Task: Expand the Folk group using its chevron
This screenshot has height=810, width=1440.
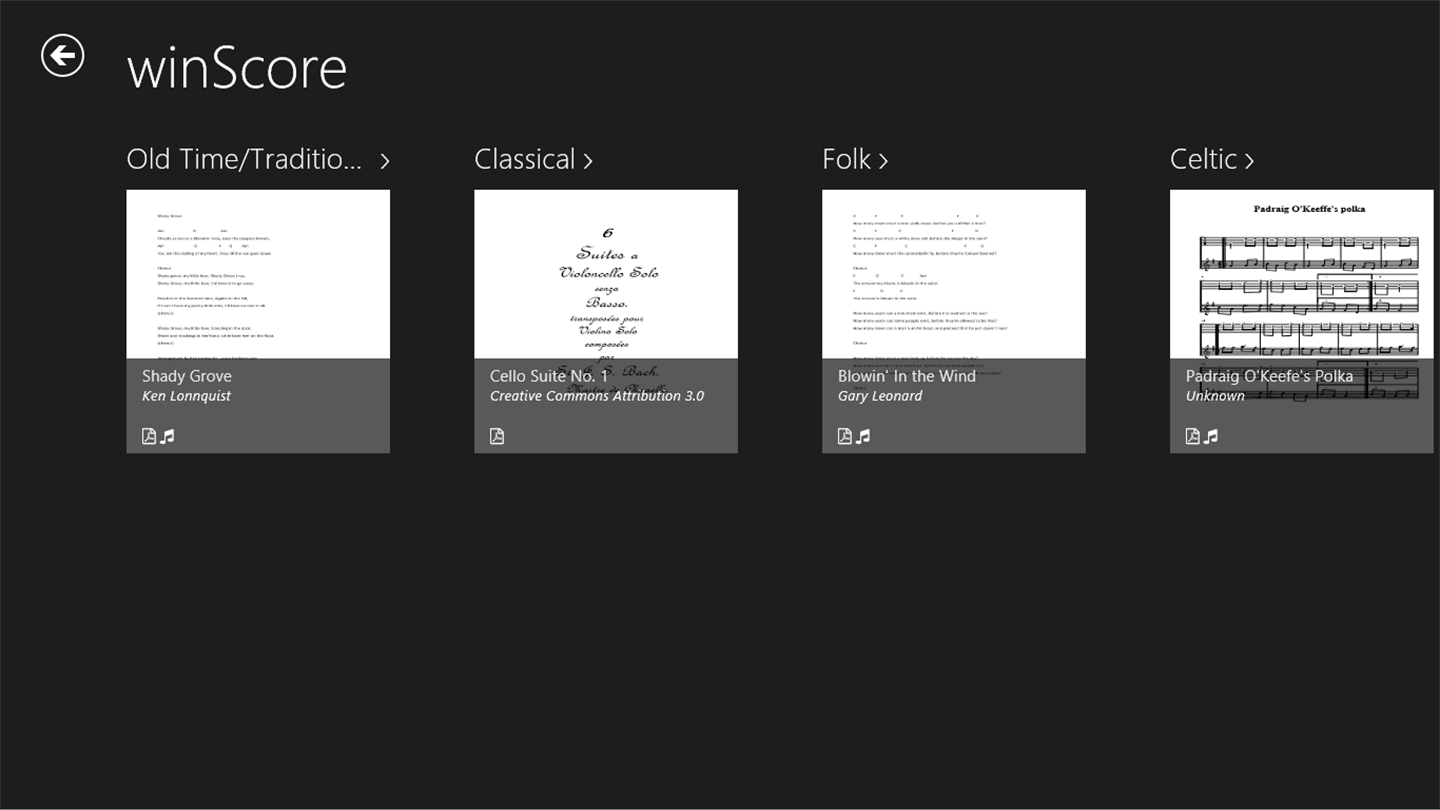Action: coord(883,161)
